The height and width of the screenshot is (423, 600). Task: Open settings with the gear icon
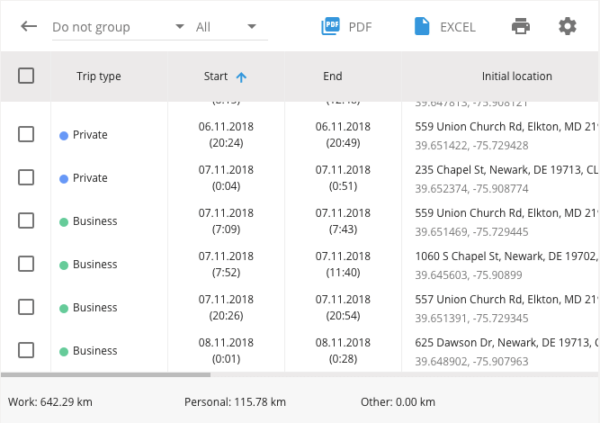click(x=567, y=26)
